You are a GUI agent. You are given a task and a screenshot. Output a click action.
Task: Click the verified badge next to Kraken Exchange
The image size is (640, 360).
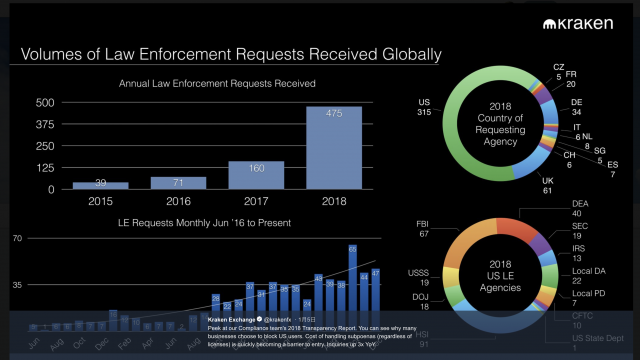coord(259,319)
